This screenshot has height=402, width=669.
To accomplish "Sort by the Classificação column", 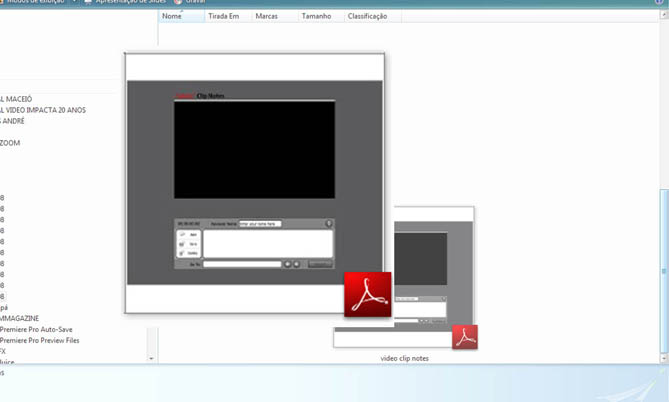I will point(367,17).
